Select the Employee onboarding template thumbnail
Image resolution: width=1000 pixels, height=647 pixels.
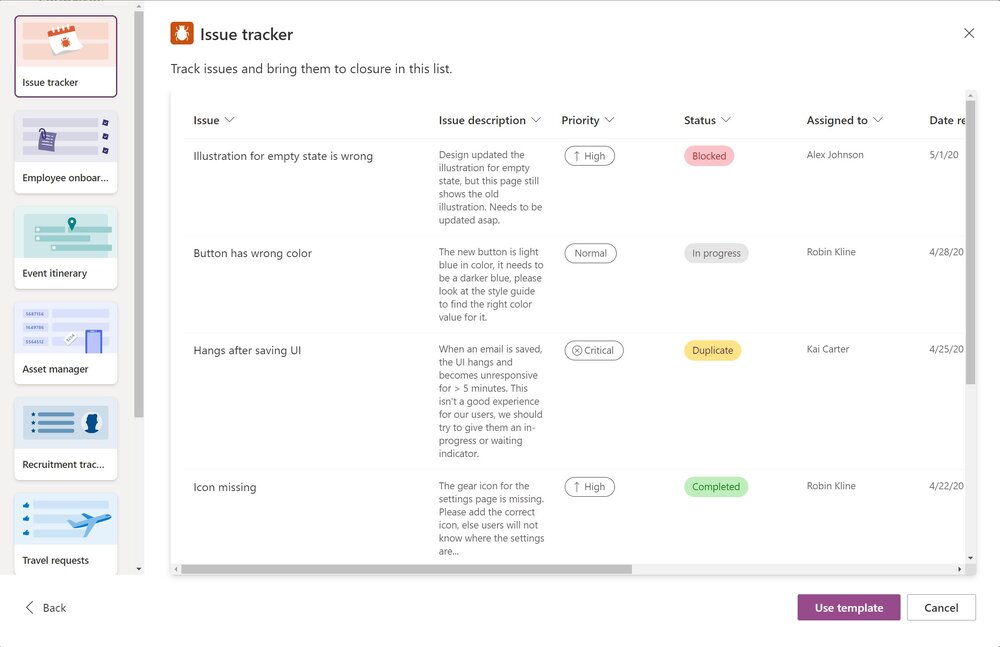[66, 152]
